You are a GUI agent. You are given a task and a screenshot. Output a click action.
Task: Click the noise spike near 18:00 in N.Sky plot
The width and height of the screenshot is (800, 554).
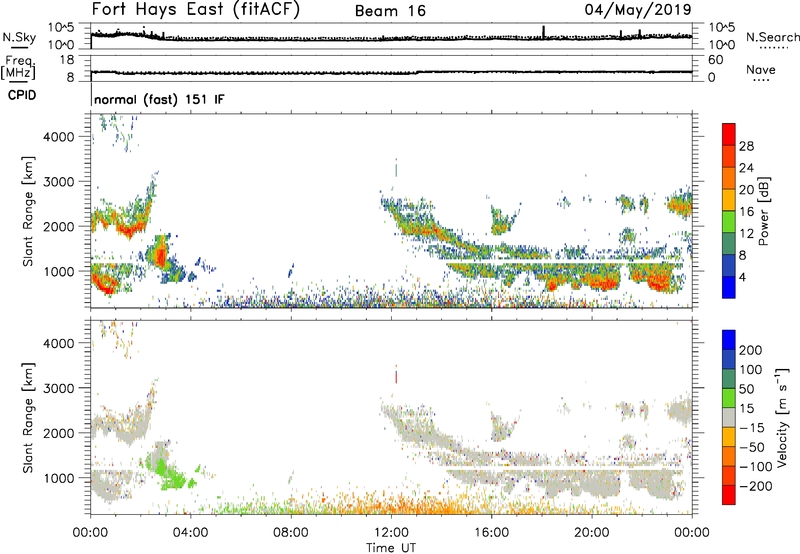click(543, 32)
